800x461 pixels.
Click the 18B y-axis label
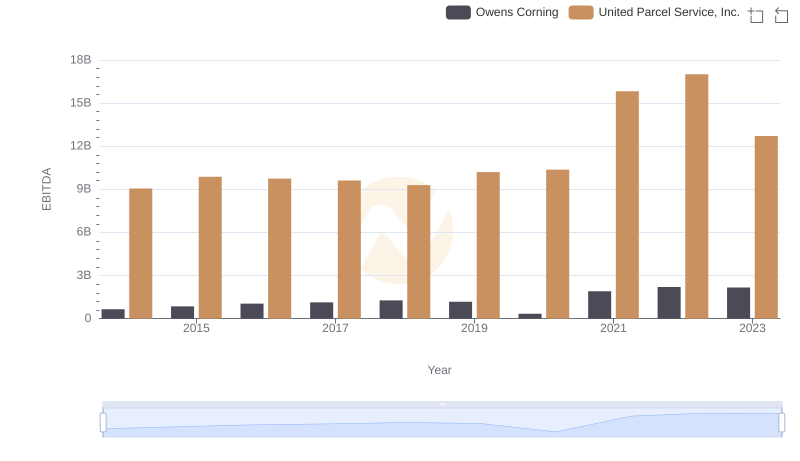(x=81, y=60)
